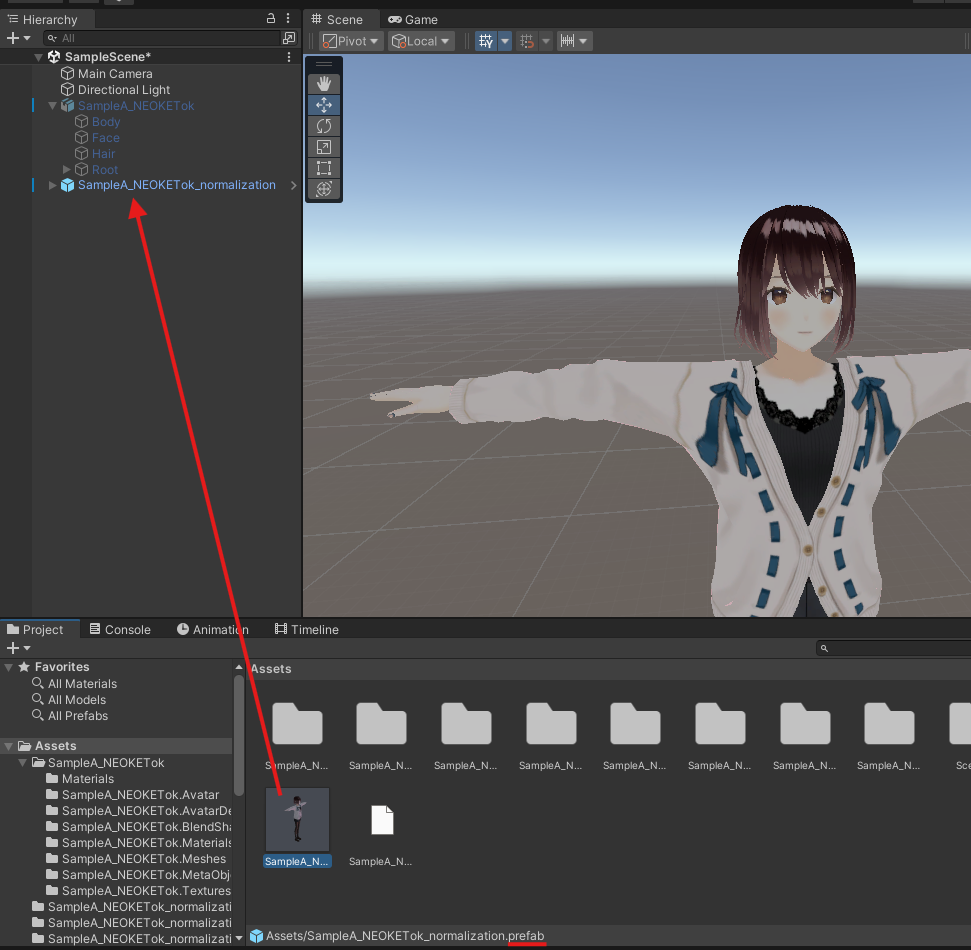This screenshot has height=950, width=971.
Task: Collapse the SampleA_NEOKETok folder in Assets
Action: 20,762
